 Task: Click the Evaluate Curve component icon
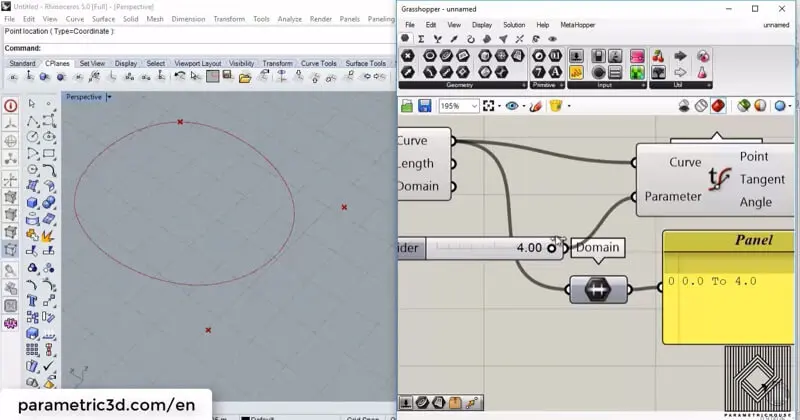(717, 178)
